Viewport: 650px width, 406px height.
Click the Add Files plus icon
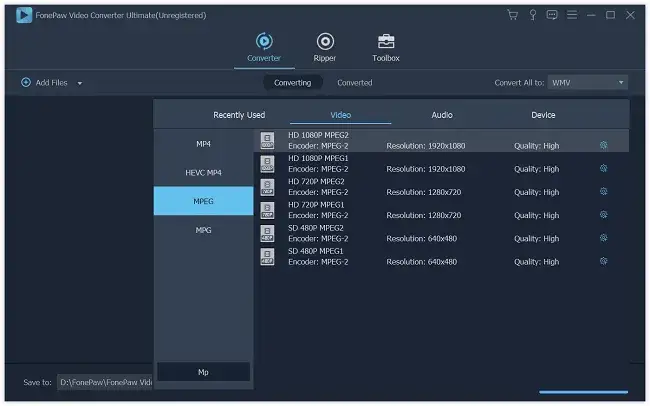pyautogui.click(x=26, y=83)
